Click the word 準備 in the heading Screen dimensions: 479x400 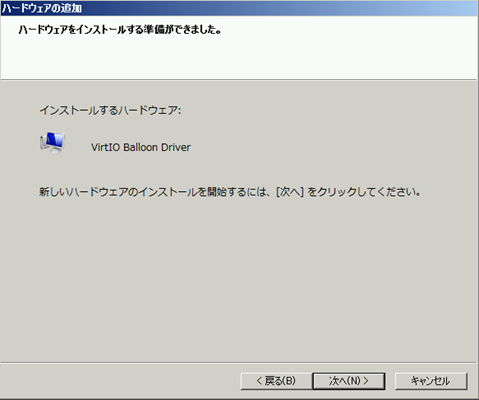click(155, 30)
